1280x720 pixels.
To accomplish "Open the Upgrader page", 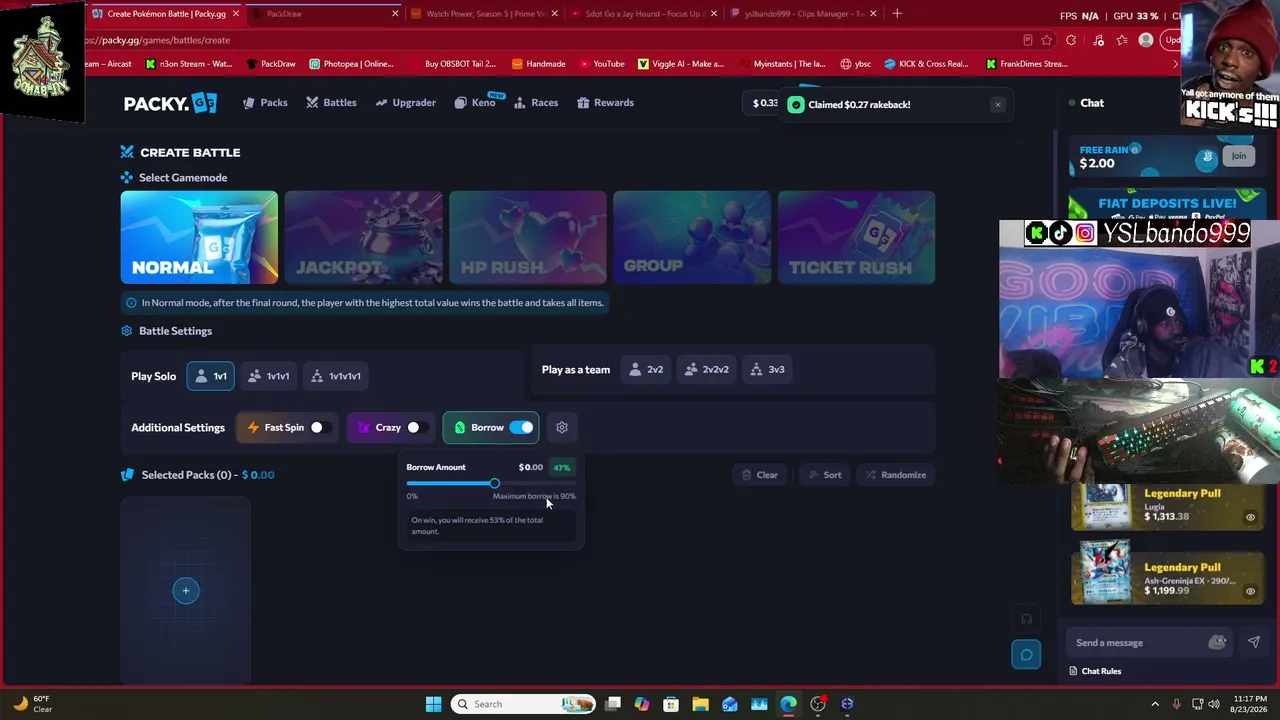I will [405, 103].
